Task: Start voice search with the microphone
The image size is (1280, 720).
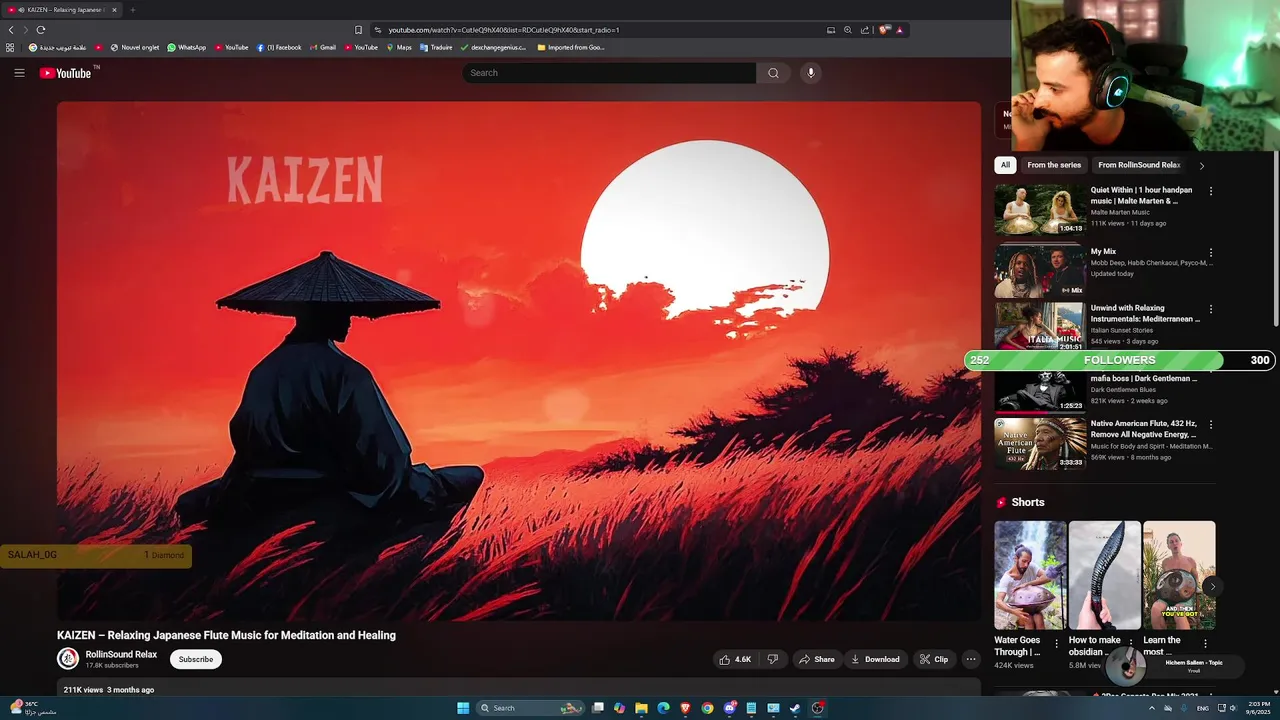Action: pos(811,73)
